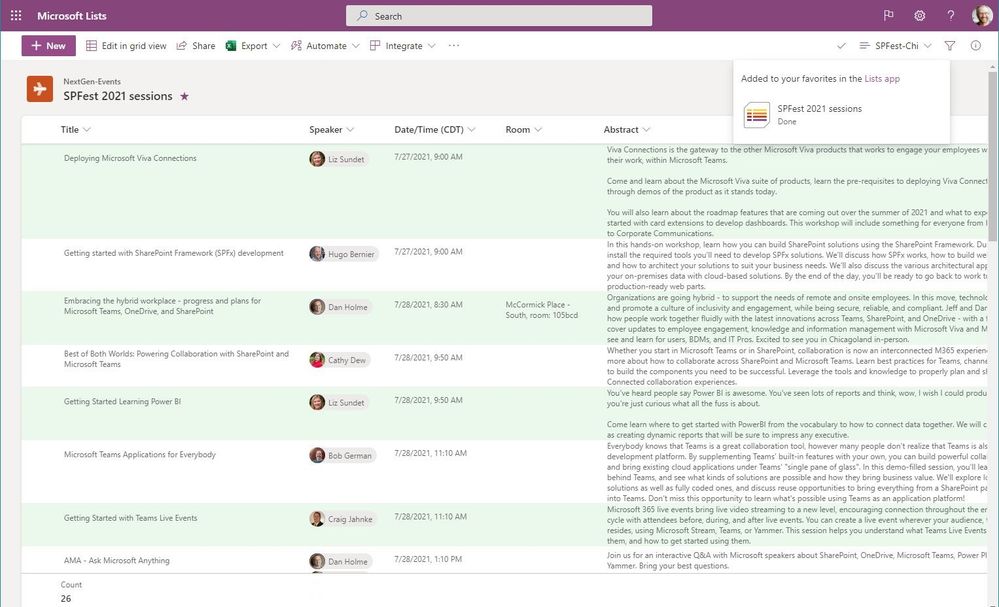Screen dimensions: 999x607
Task: Open Getting Started Learning Power BI item
Action: [x=122, y=401]
